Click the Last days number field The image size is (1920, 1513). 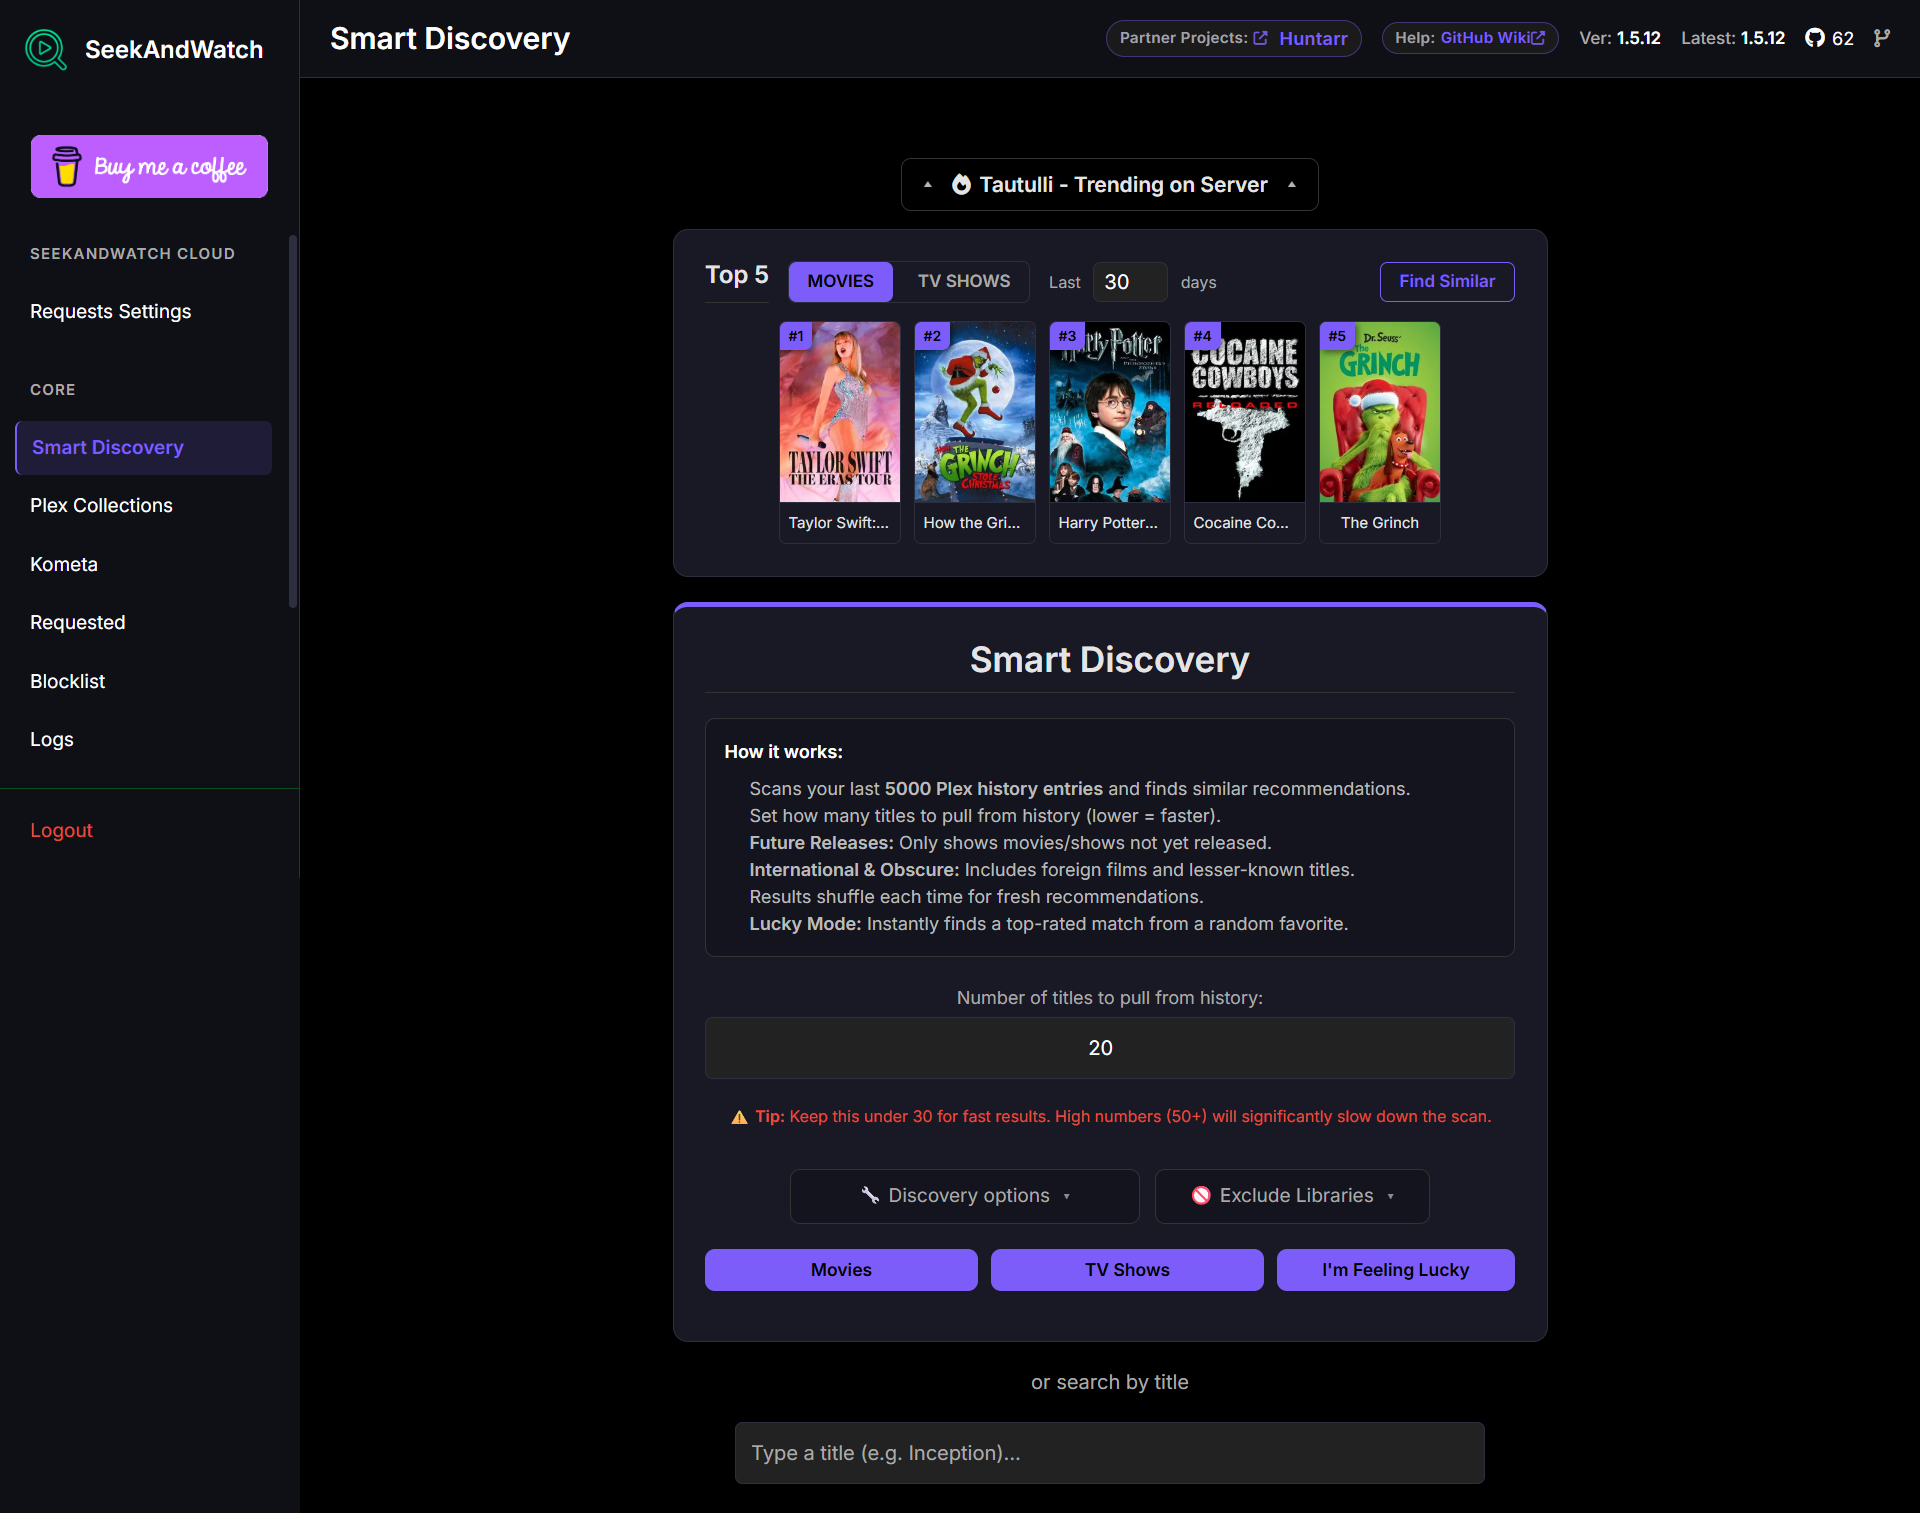click(x=1130, y=282)
